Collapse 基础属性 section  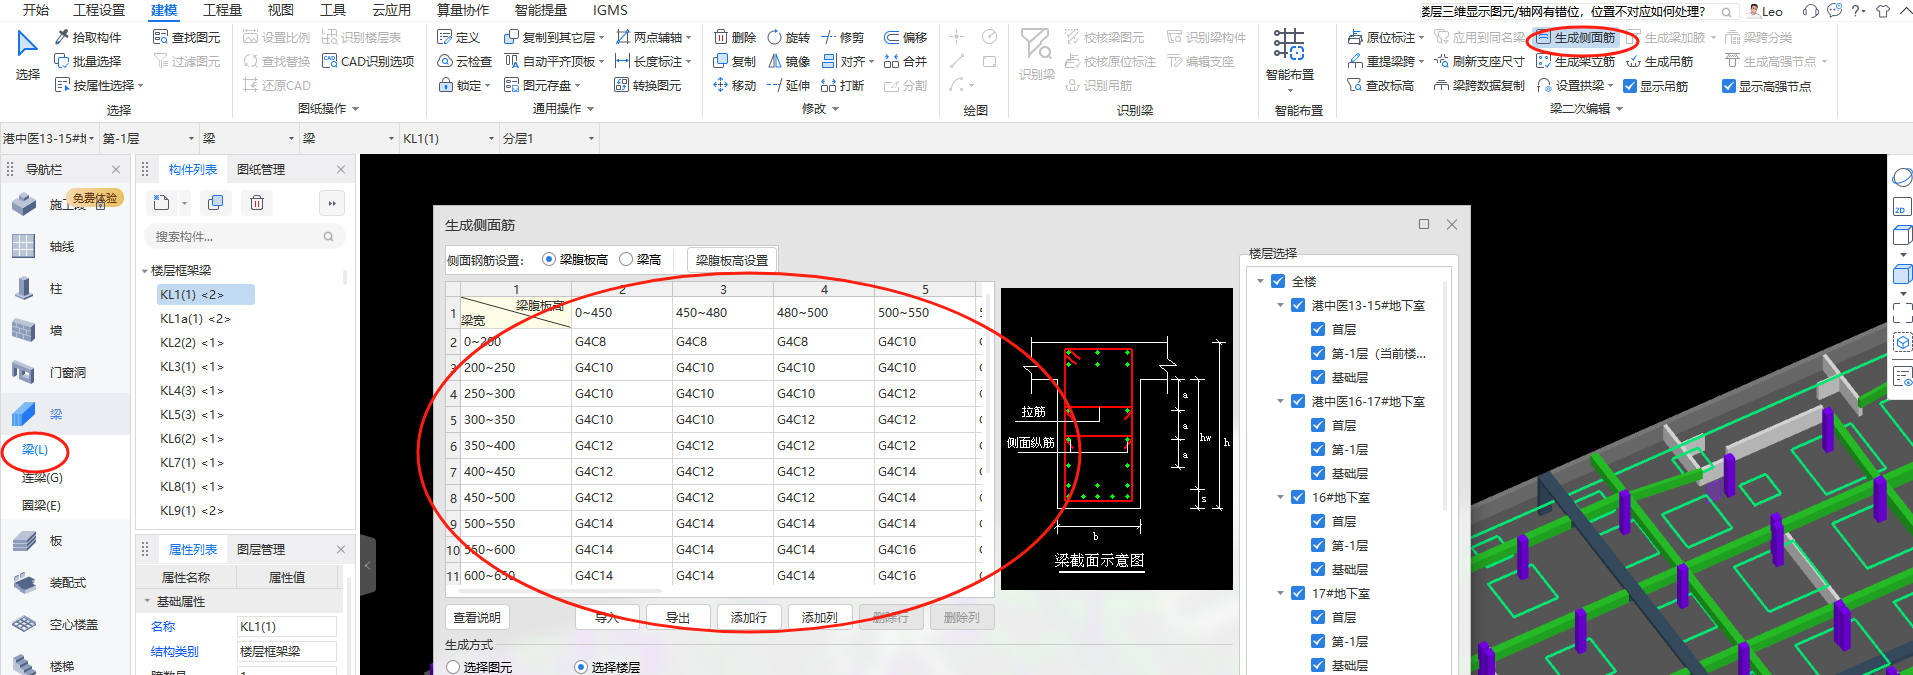tap(147, 601)
